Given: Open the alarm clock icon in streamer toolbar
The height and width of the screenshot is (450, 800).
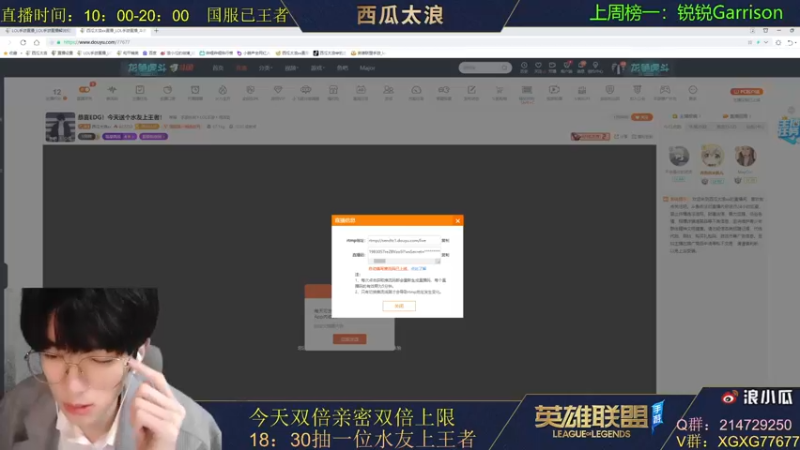Looking at the screenshot, I should [x=195, y=92].
